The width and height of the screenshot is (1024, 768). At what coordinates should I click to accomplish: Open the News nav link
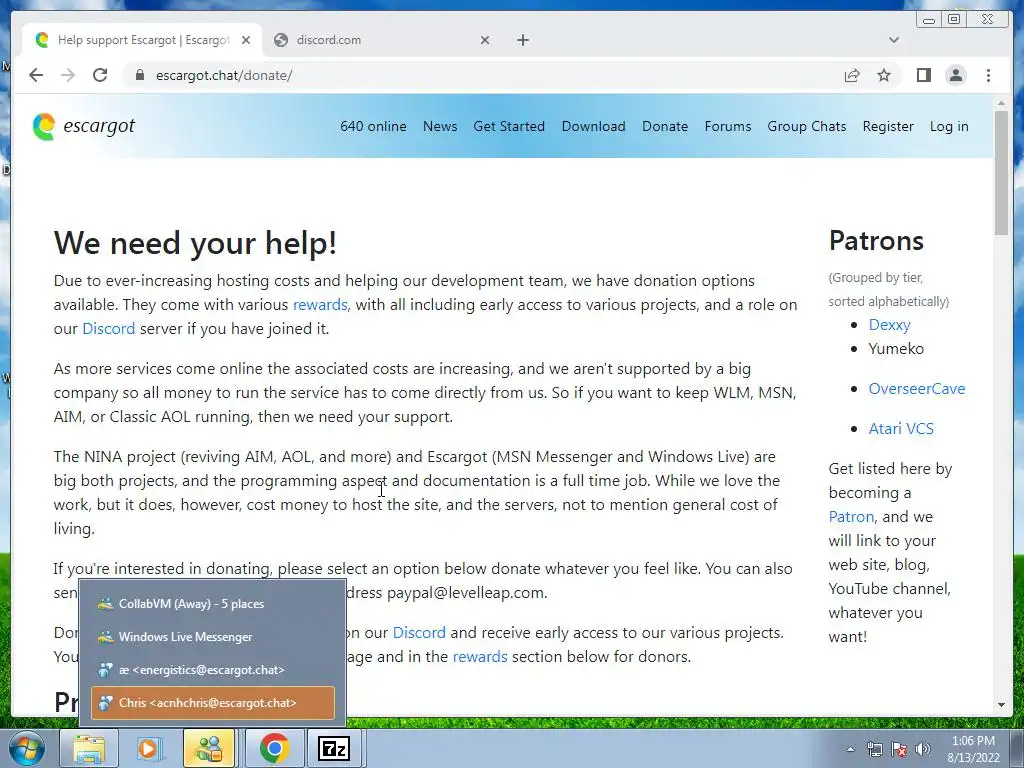tap(440, 126)
